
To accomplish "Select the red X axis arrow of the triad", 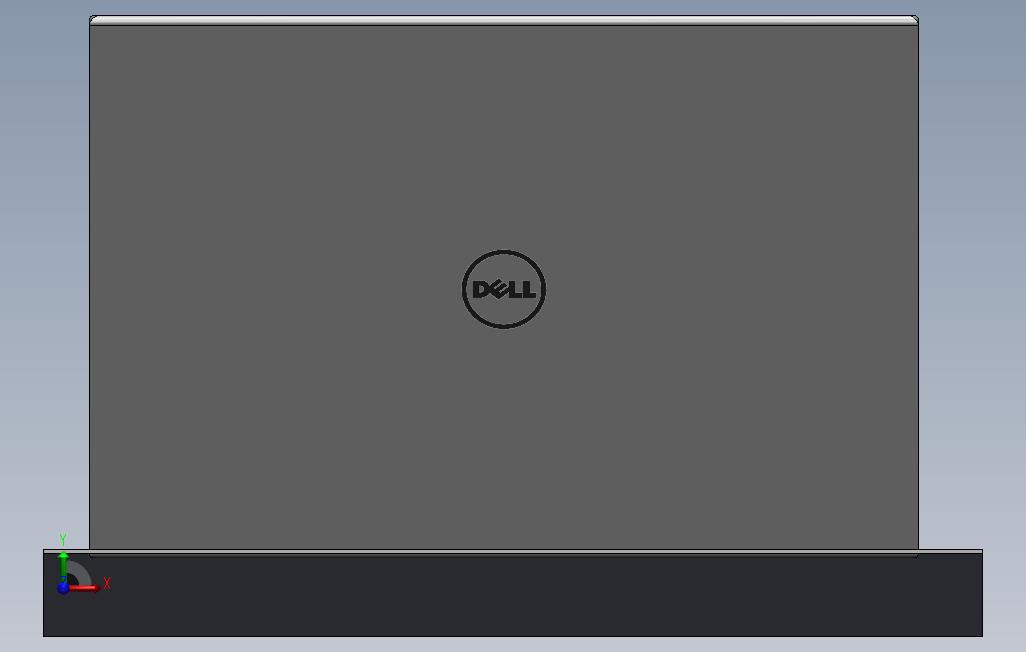I will [84, 588].
